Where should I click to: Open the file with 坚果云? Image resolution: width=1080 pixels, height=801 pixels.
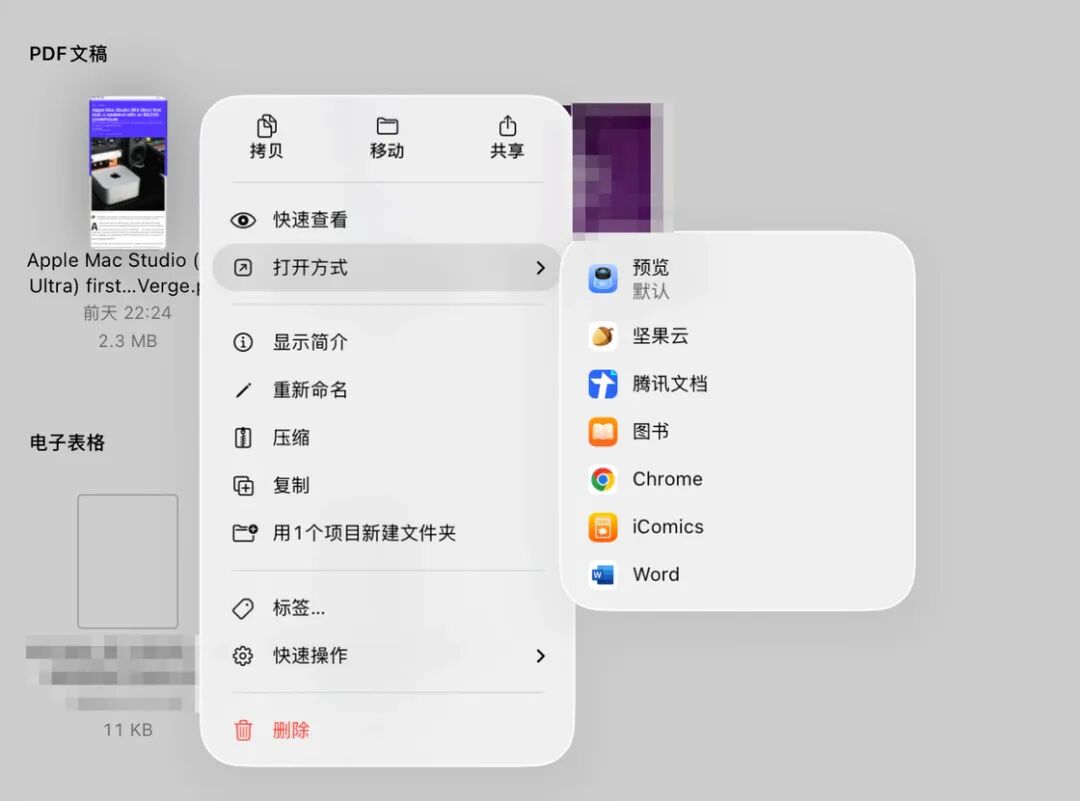coord(738,336)
